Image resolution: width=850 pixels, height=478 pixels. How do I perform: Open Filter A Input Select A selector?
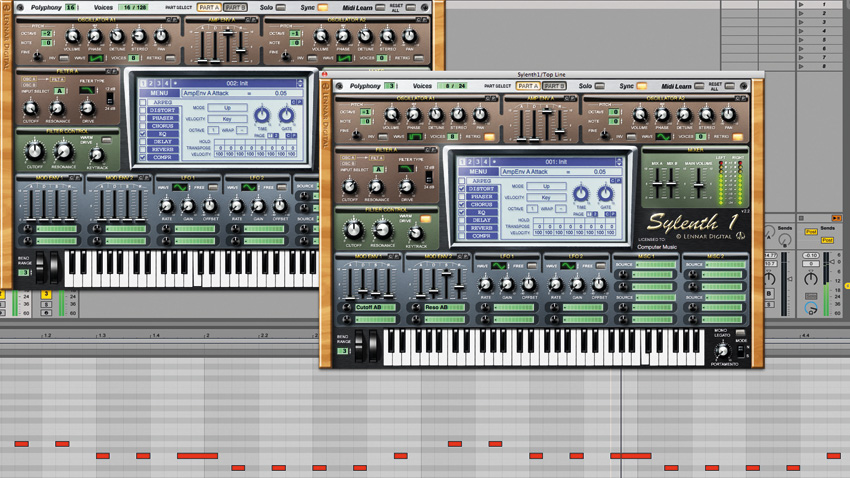click(x=378, y=170)
